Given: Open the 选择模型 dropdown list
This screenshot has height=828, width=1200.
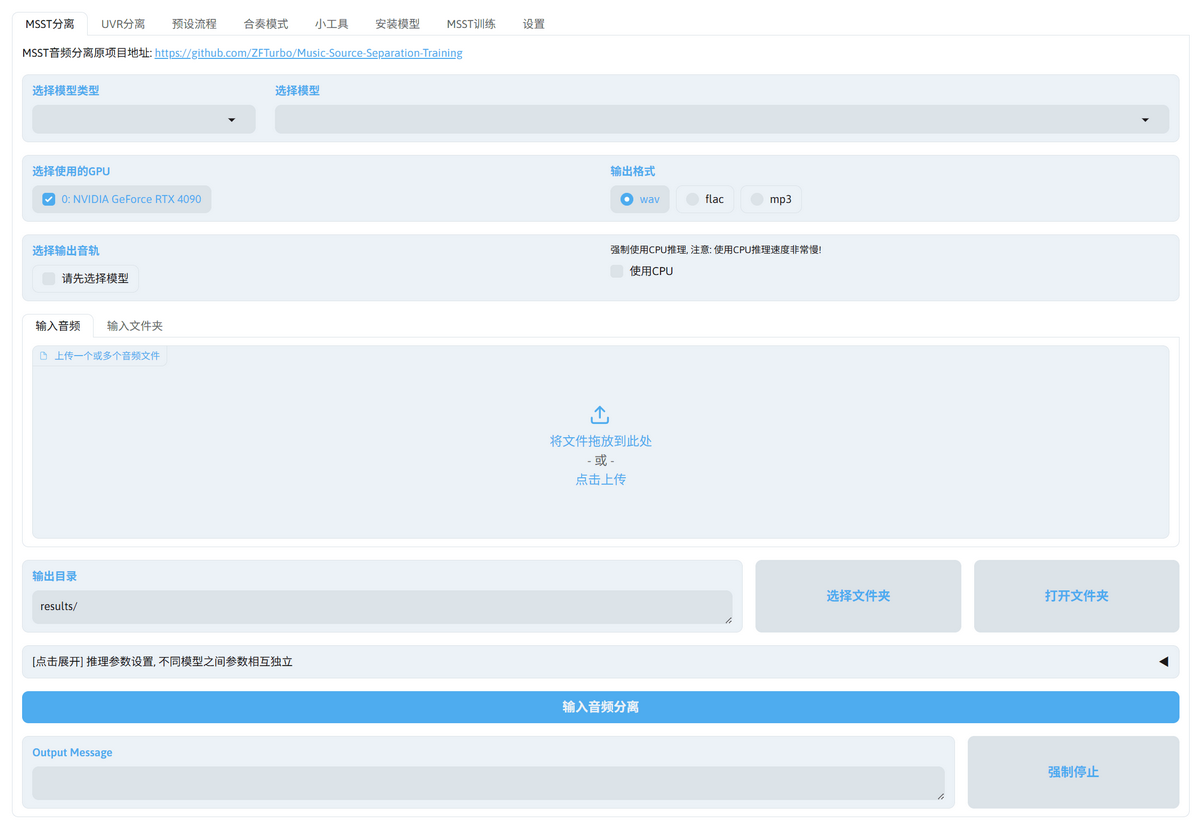Looking at the screenshot, I should coord(721,119).
